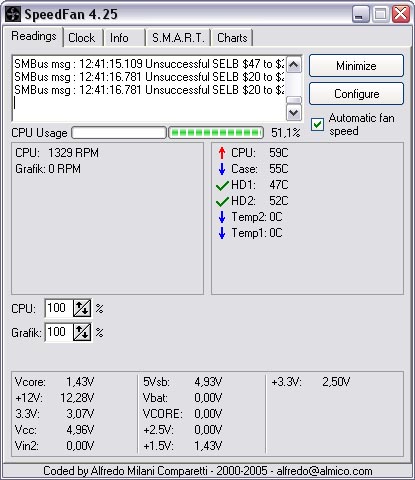Click the VCORE 0,00V reading
This screenshot has height=480, width=415.
(x=183, y=414)
